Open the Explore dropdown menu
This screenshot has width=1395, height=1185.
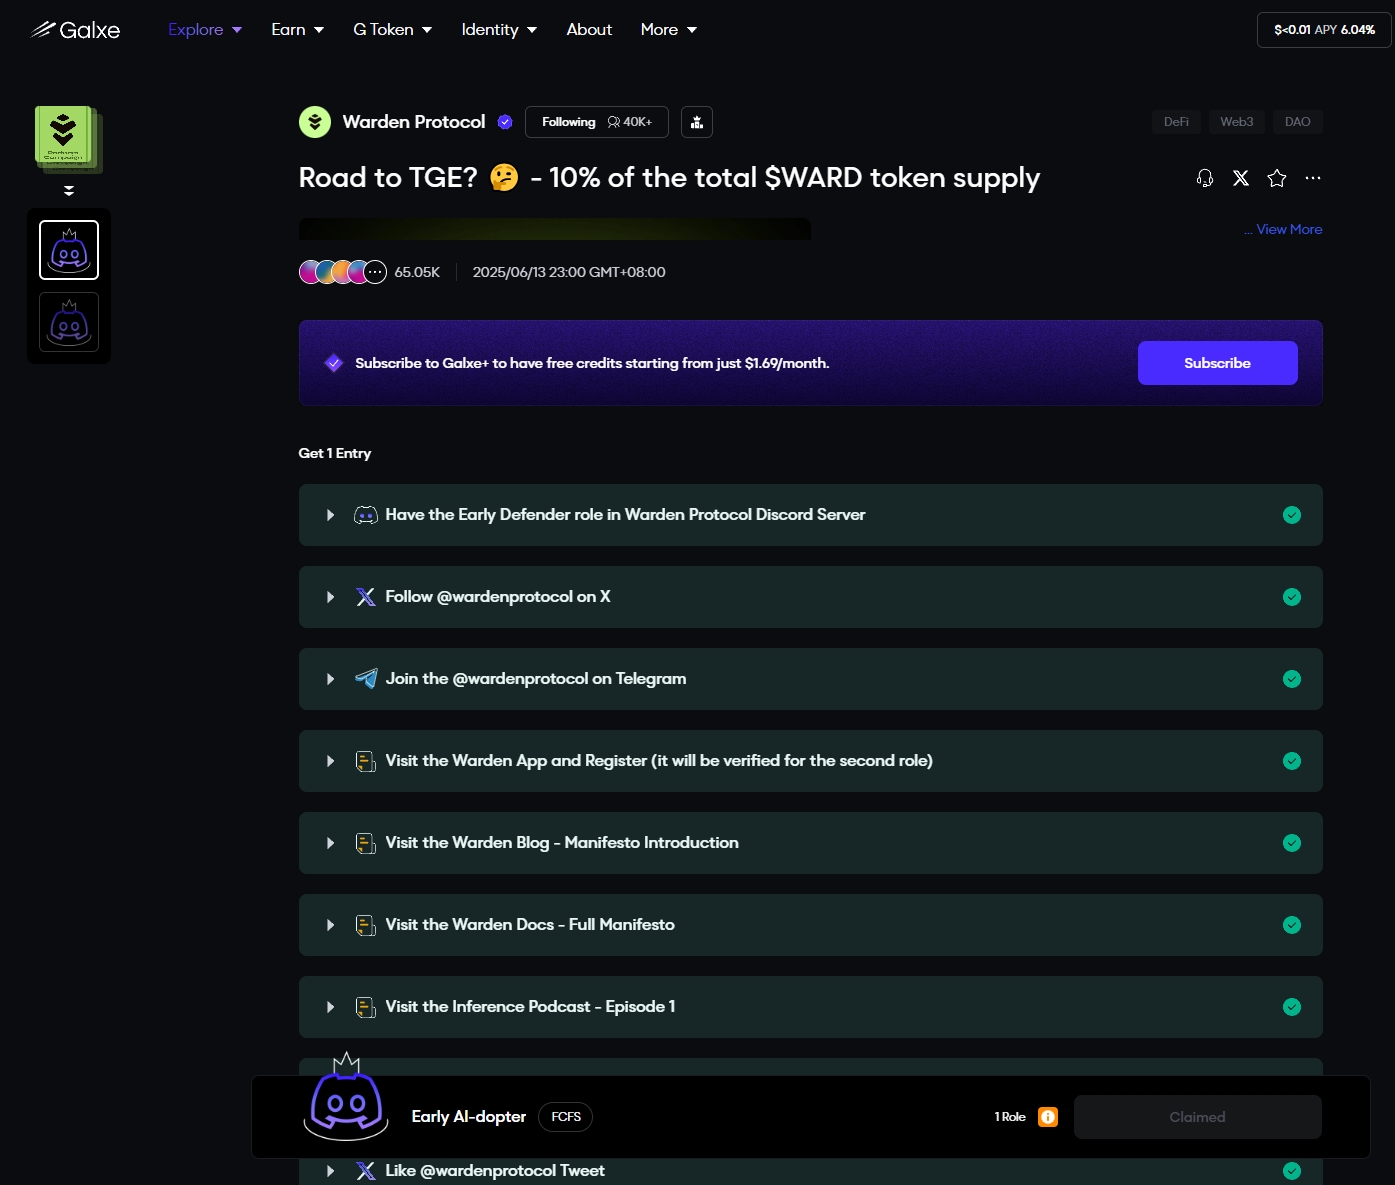coord(205,30)
